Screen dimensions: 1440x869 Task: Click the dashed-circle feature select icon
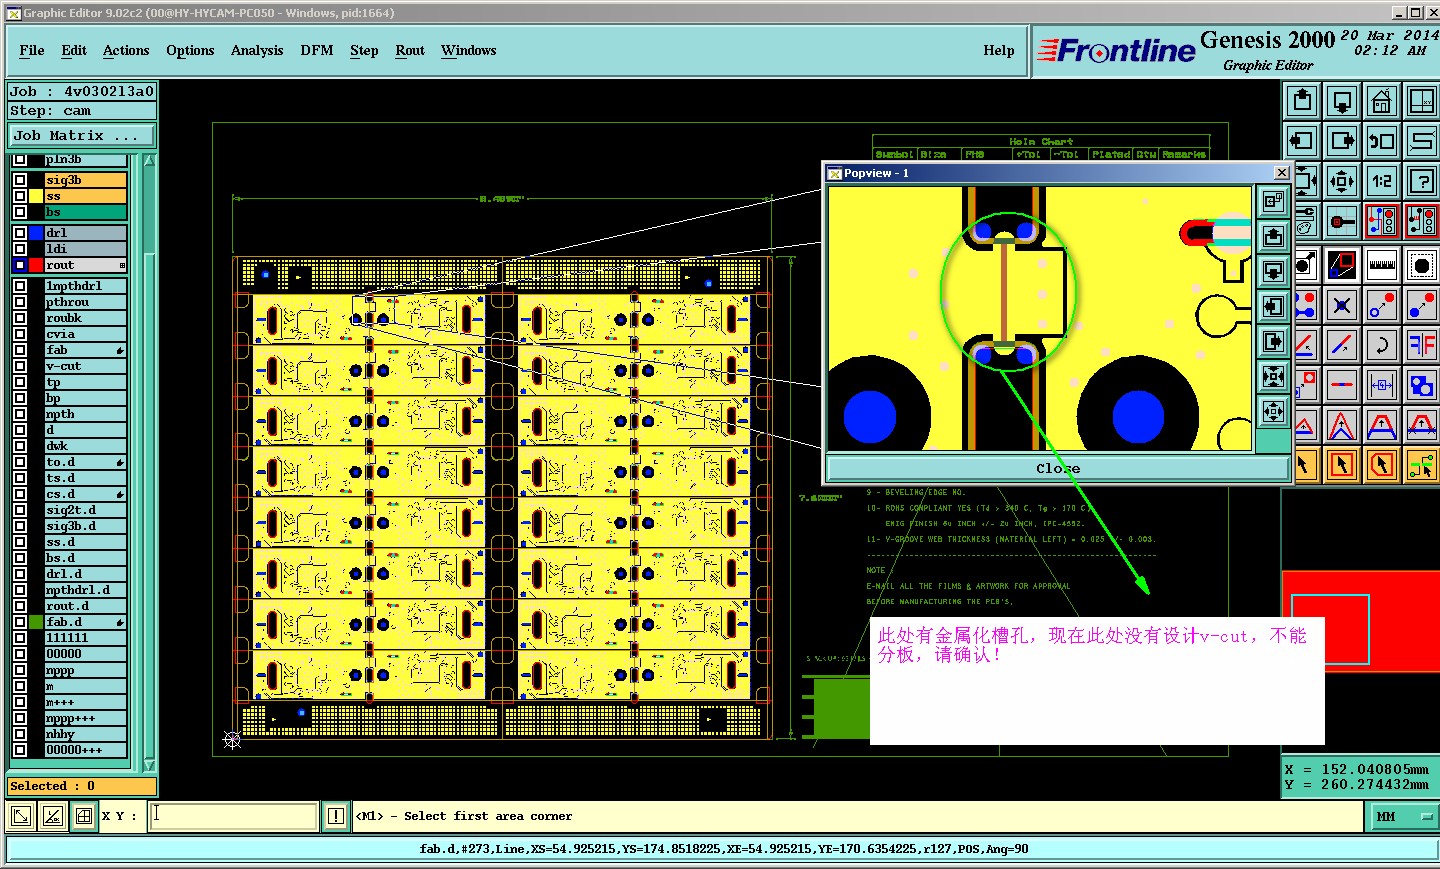point(1421,265)
